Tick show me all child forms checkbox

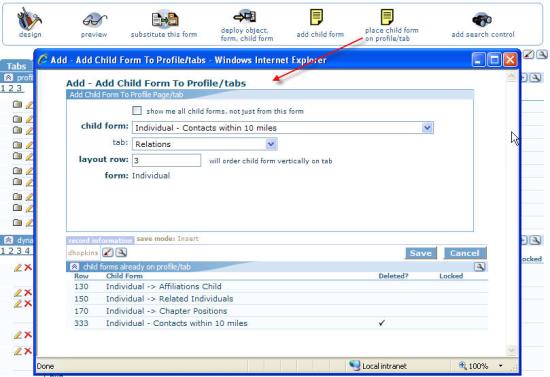point(137,111)
